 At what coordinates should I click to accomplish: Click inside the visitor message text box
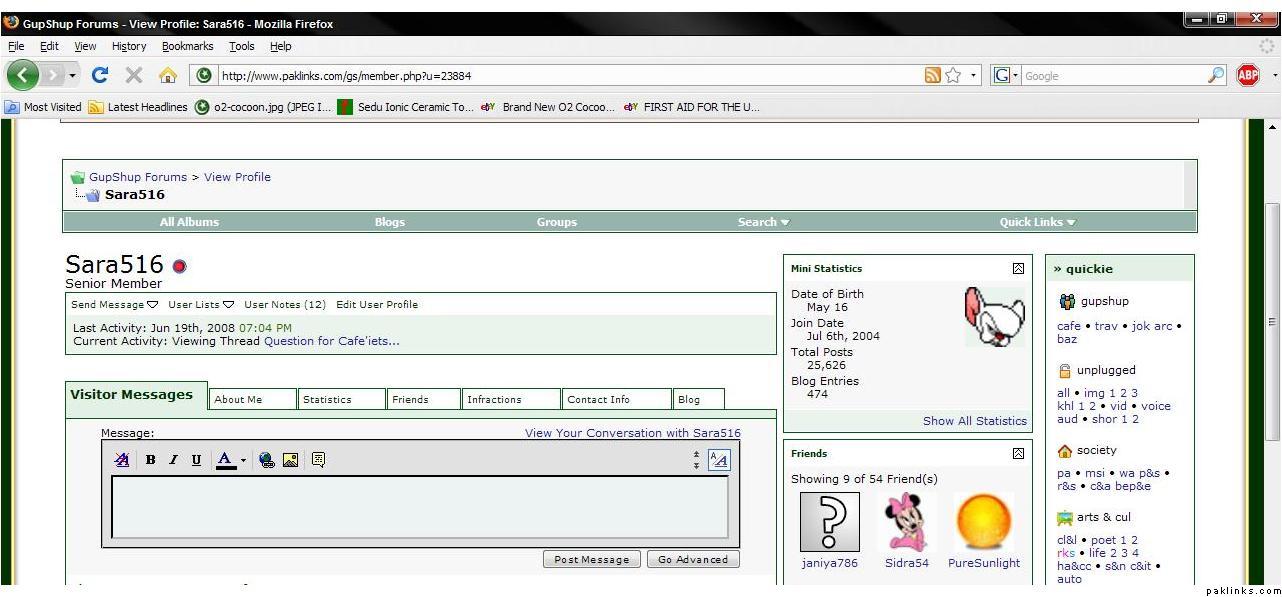420,507
